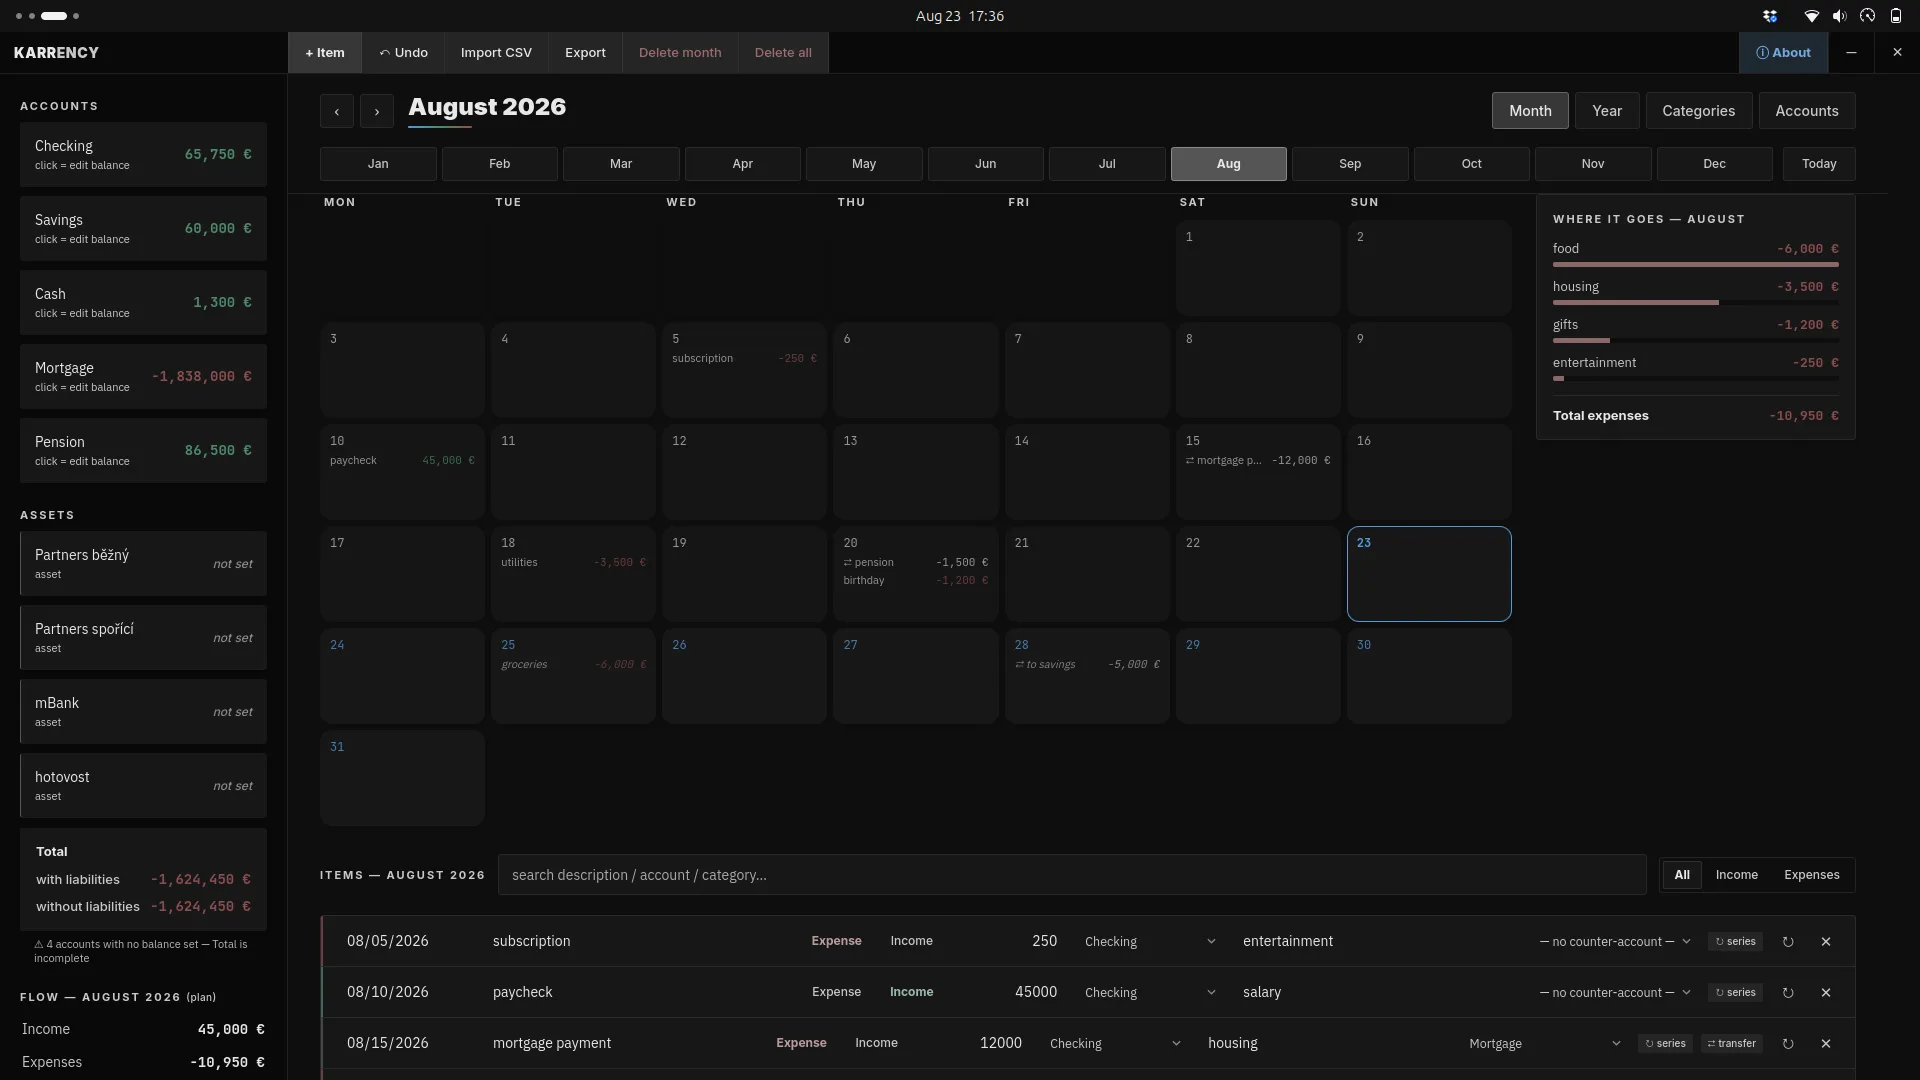Open the About info button
The width and height of the screenshot is (1920, 1080).
pyautogui.click(x=1783, y=53)
